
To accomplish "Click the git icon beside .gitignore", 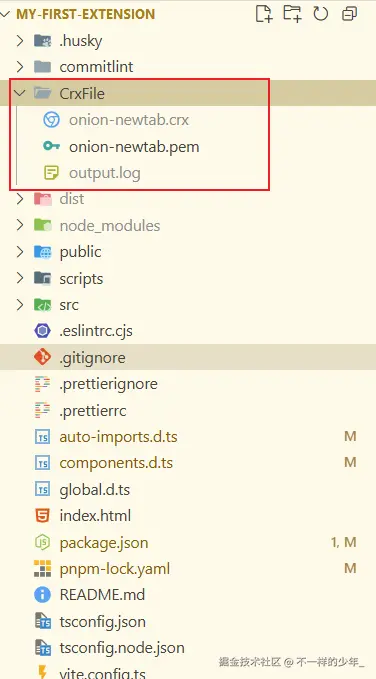I will (x=42, y=357).
